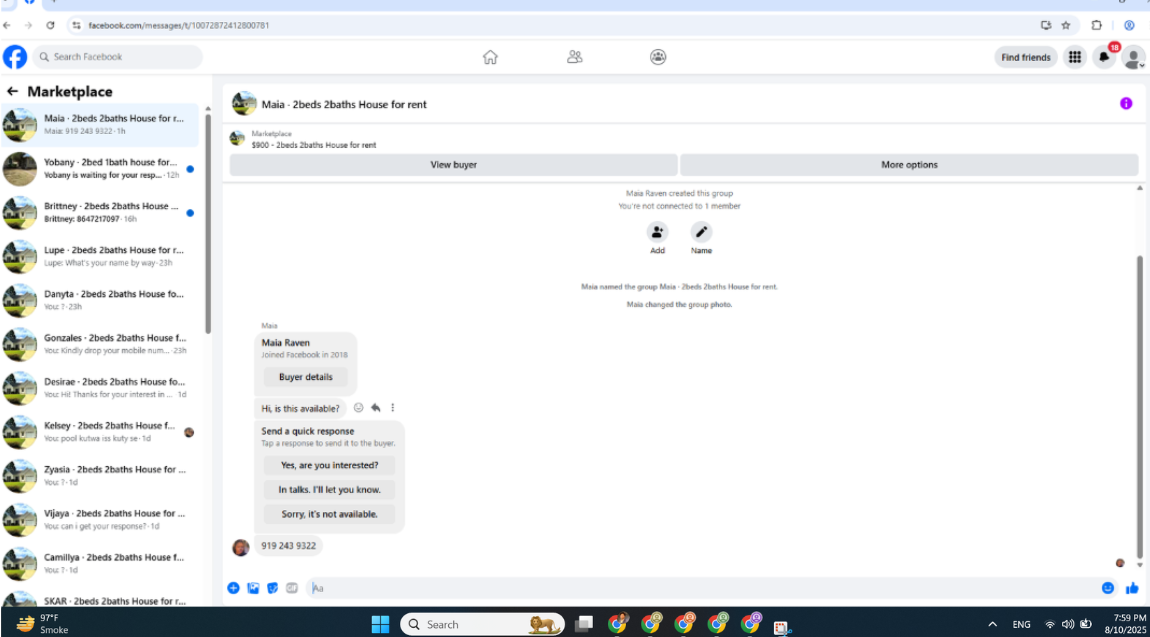Viewport: 1150px width, 637px height.
Task: React to 'Hi, is this available?' message
Action: click(x=358, y=408)
